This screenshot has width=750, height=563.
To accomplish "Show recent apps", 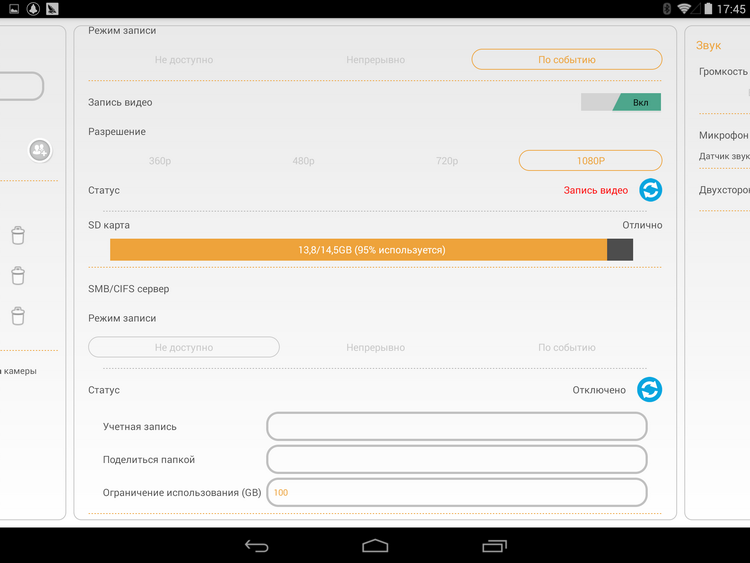I will [x=494, y=546].
